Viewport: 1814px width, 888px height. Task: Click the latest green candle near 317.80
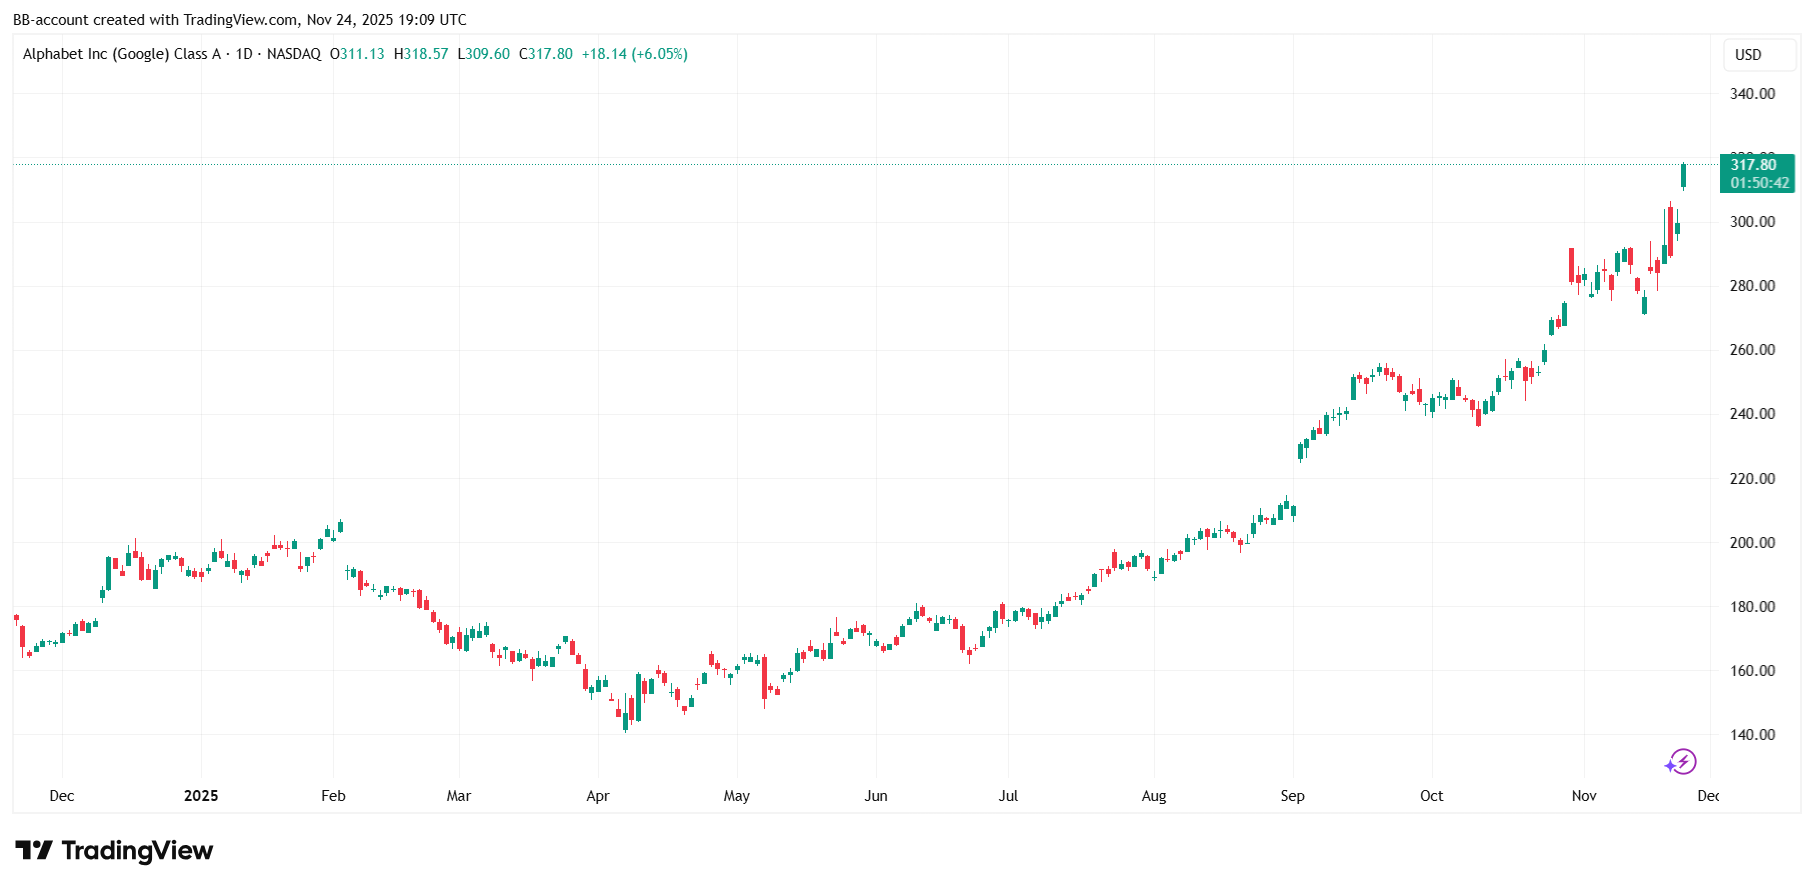(x=1684, y=176)
